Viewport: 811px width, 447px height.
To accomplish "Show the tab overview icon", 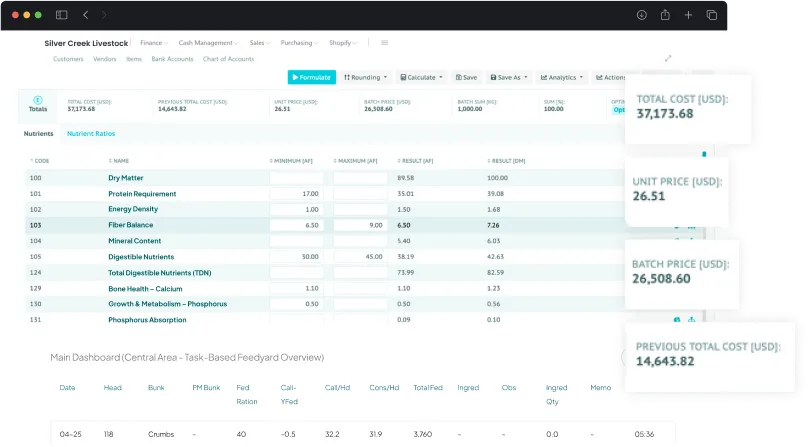I will (x=711, y=15).
